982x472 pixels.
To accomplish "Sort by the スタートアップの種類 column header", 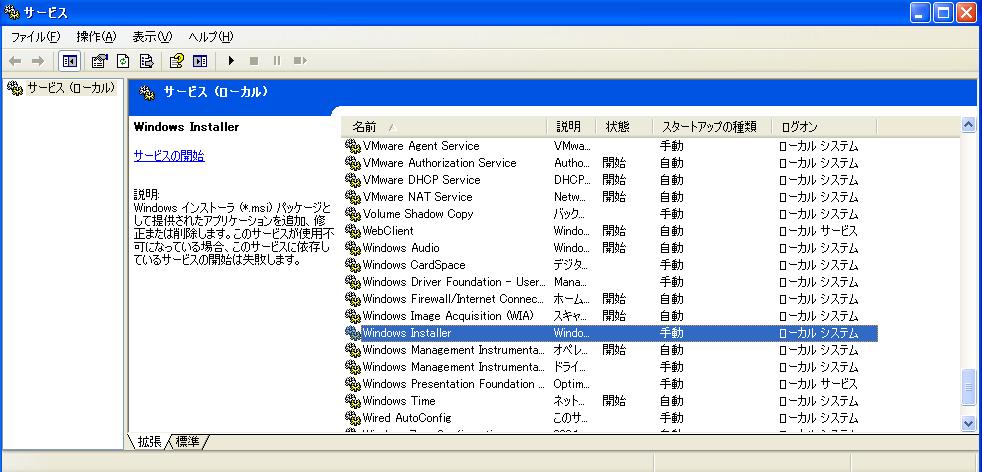I will click(x=712, y=127).
